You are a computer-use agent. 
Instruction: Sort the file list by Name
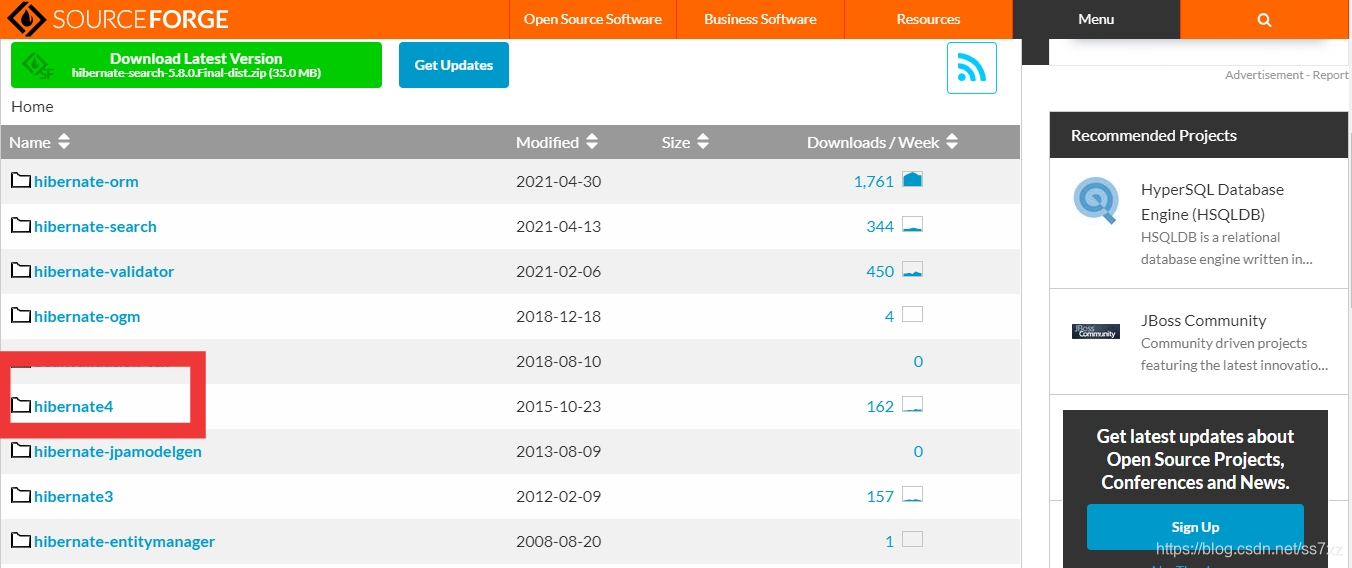(x=40, y=142)
